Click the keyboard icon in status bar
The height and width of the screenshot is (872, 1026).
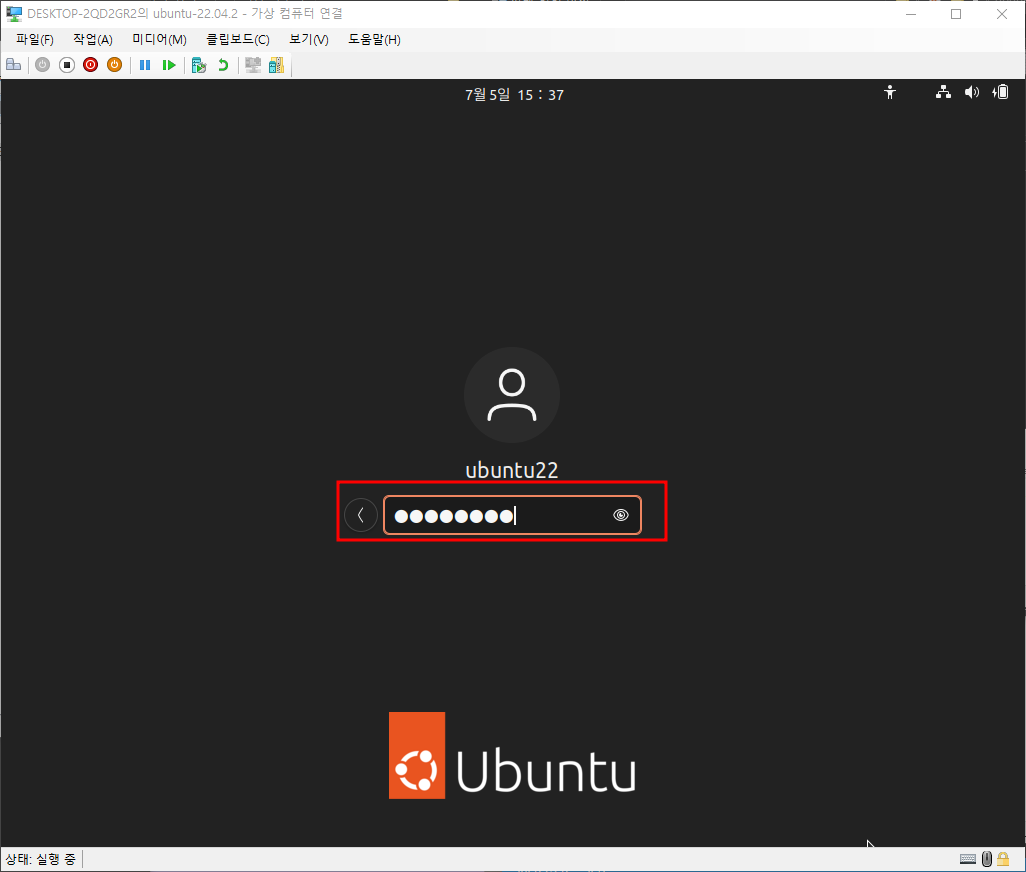(968, 859)
